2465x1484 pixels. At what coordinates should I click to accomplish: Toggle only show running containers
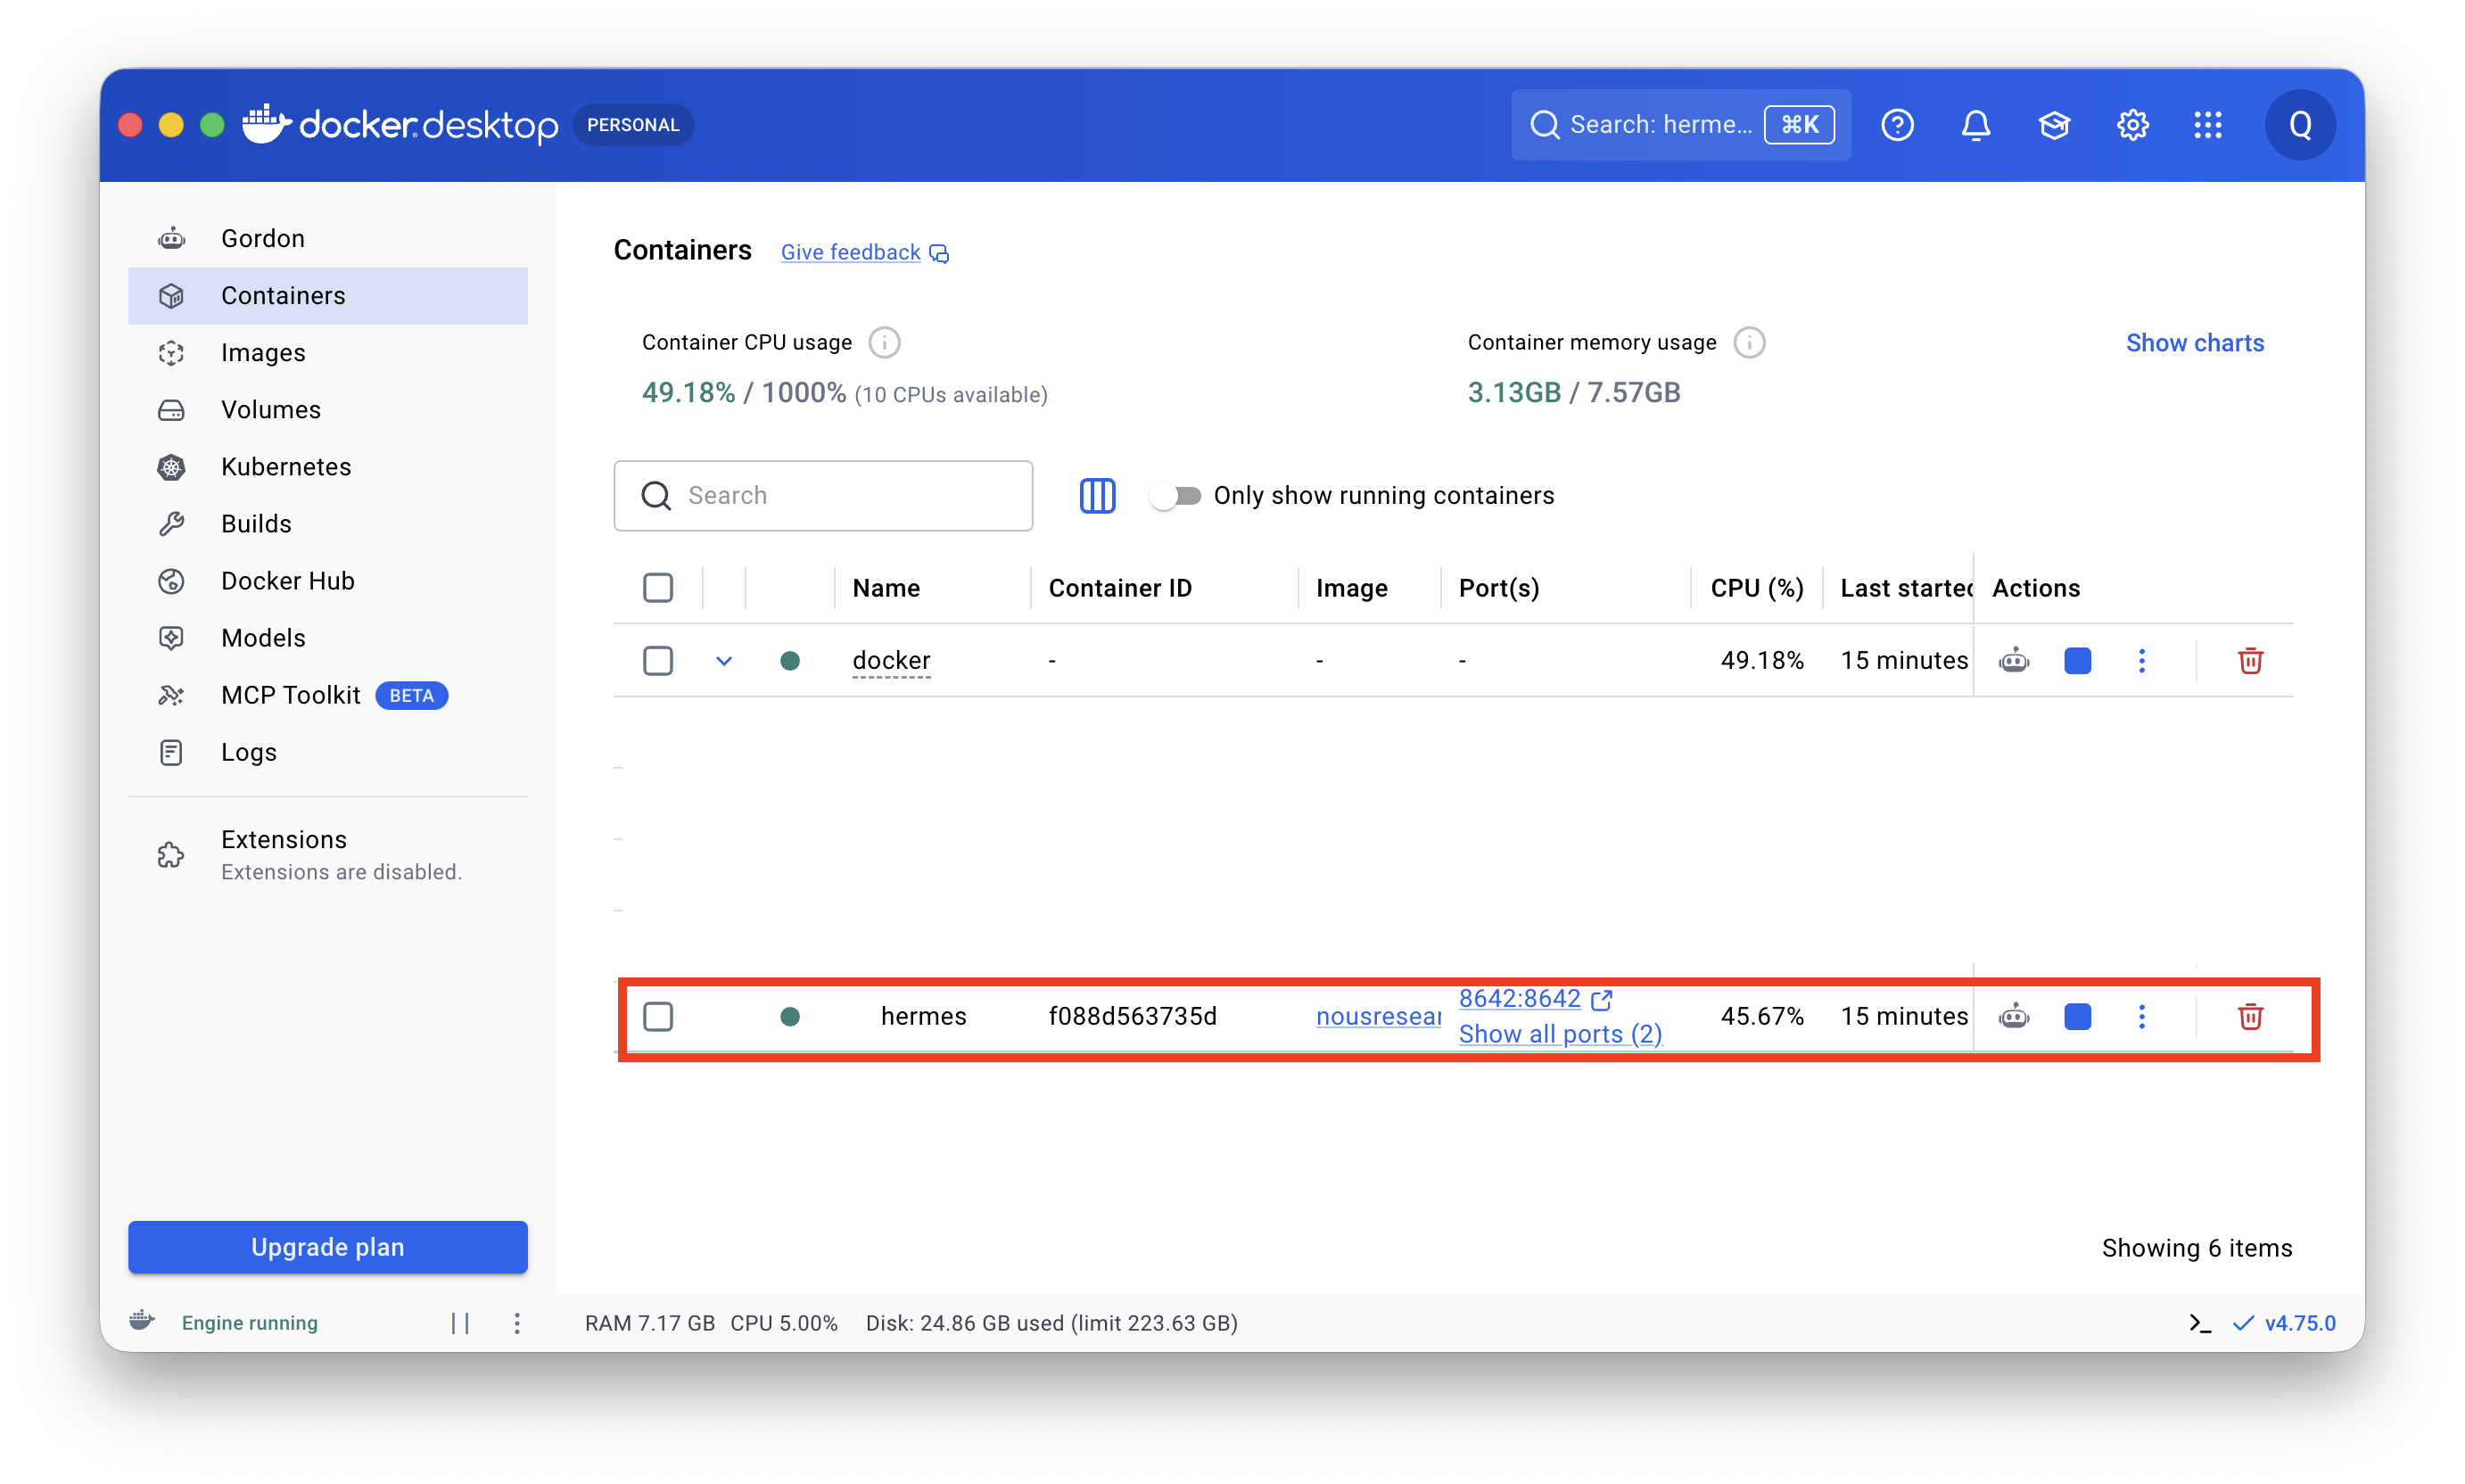click(1175, 495)
